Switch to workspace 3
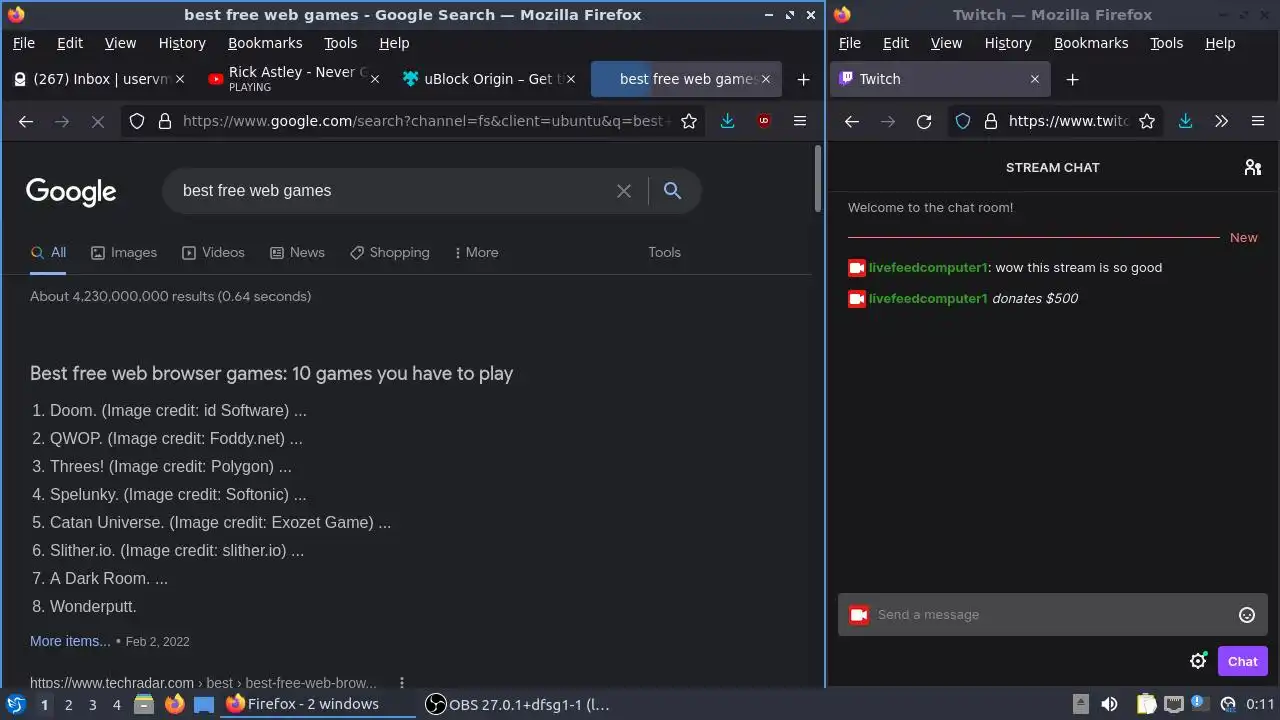Viewport: 1280px width, 720px height. (92, 704)
